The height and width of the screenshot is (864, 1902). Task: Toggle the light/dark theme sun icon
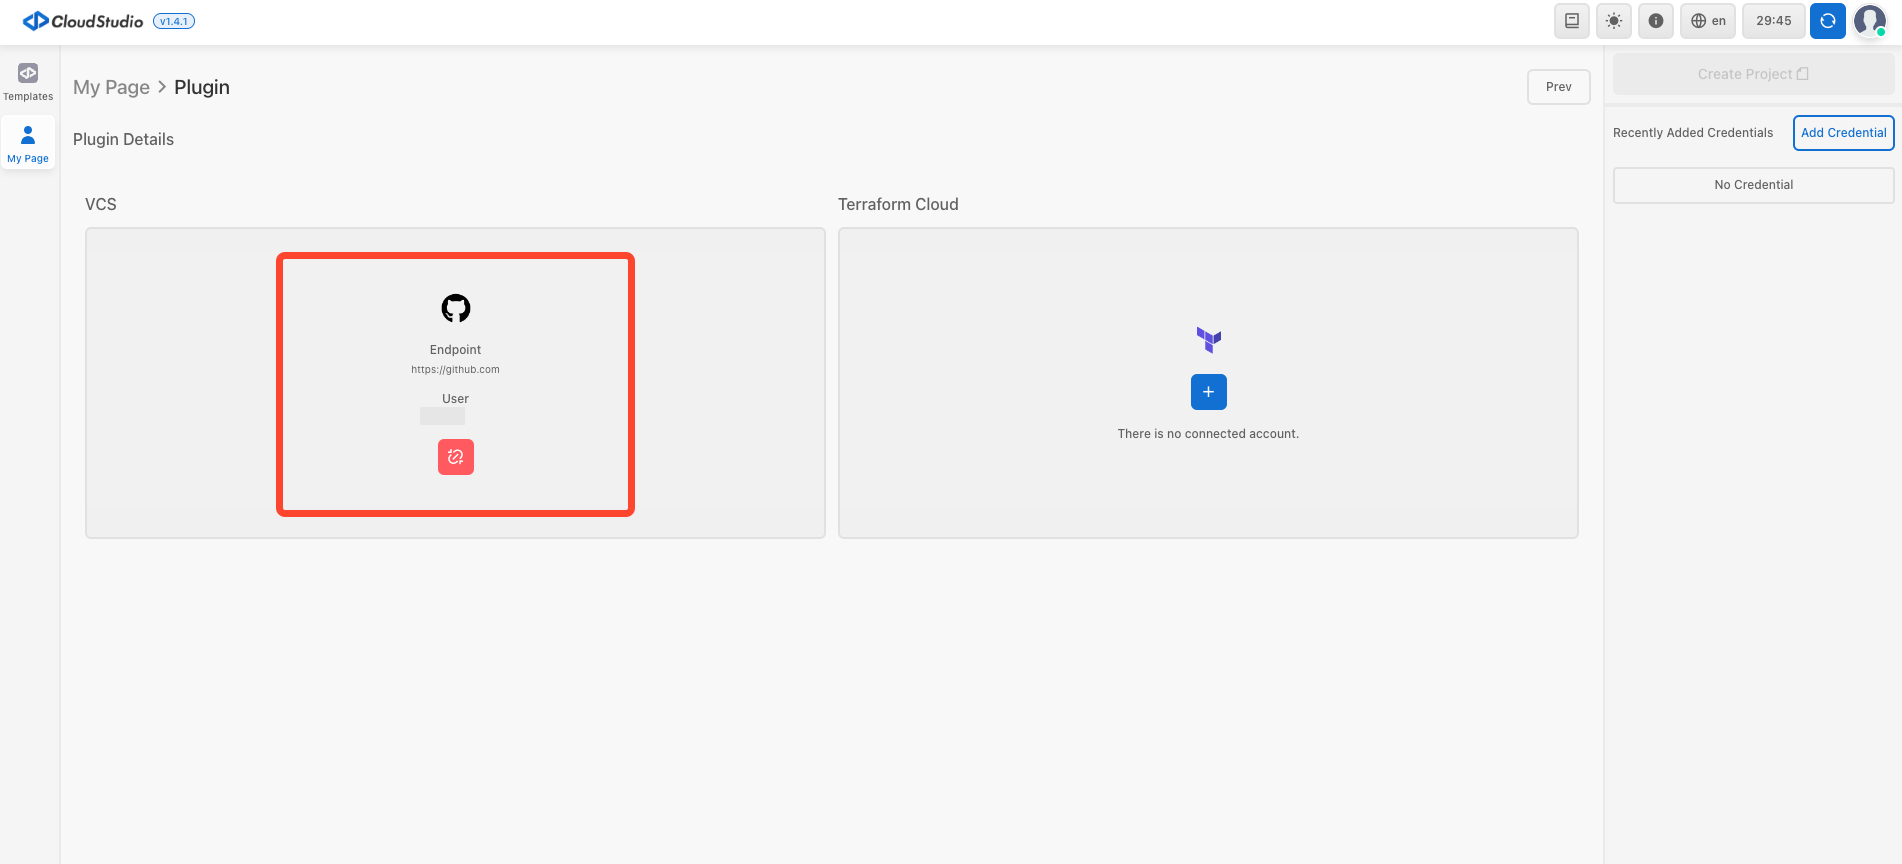[x=1614, y=21]
